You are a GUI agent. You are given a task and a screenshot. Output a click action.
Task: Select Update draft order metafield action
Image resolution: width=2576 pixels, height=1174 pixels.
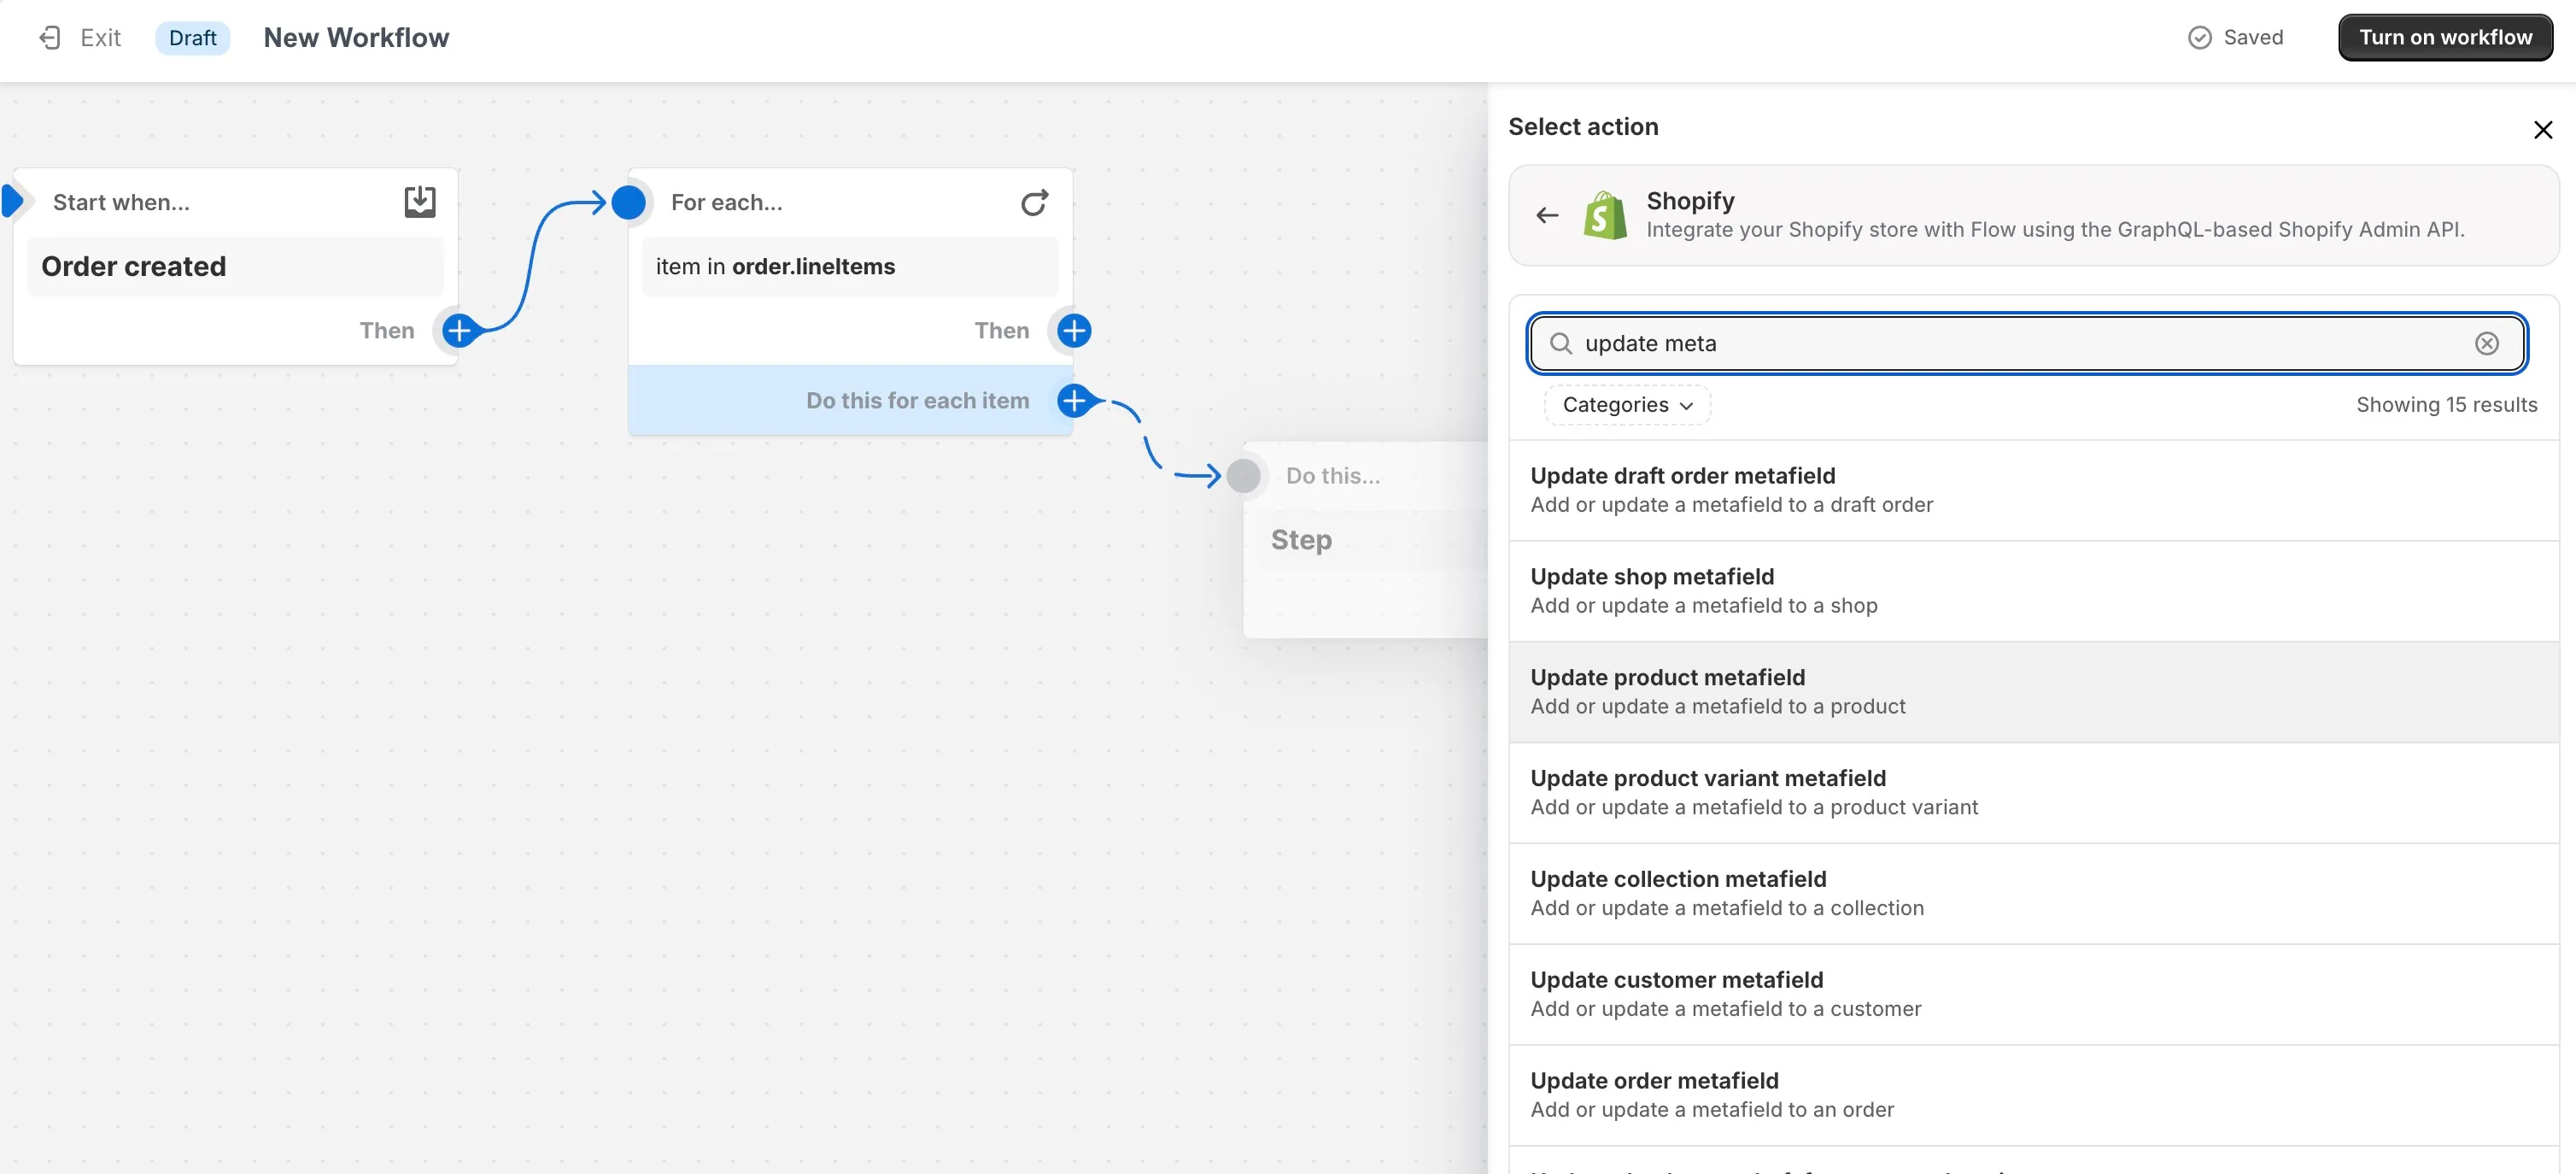coord(2033,490)
